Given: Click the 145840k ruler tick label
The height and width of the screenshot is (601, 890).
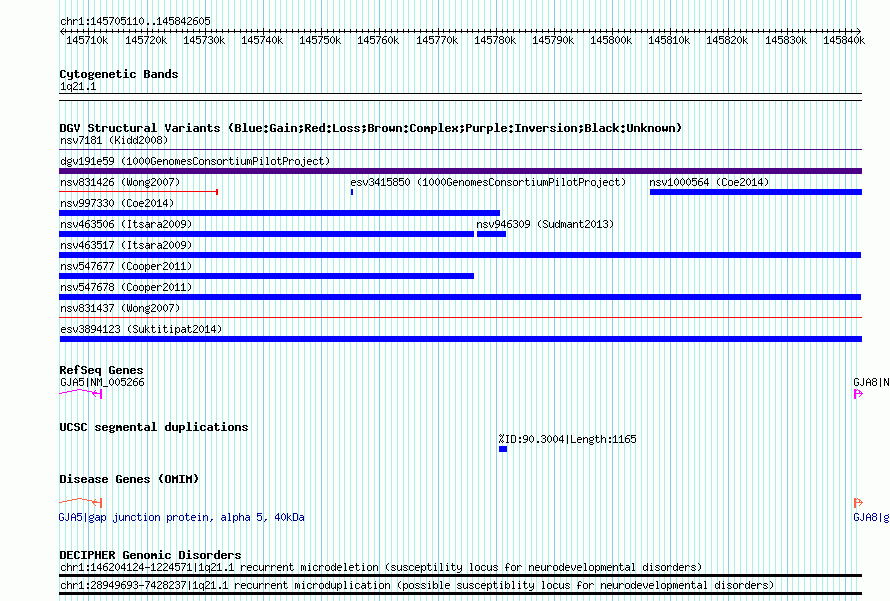Looking at the screenshot, I should tap(844, 40).
